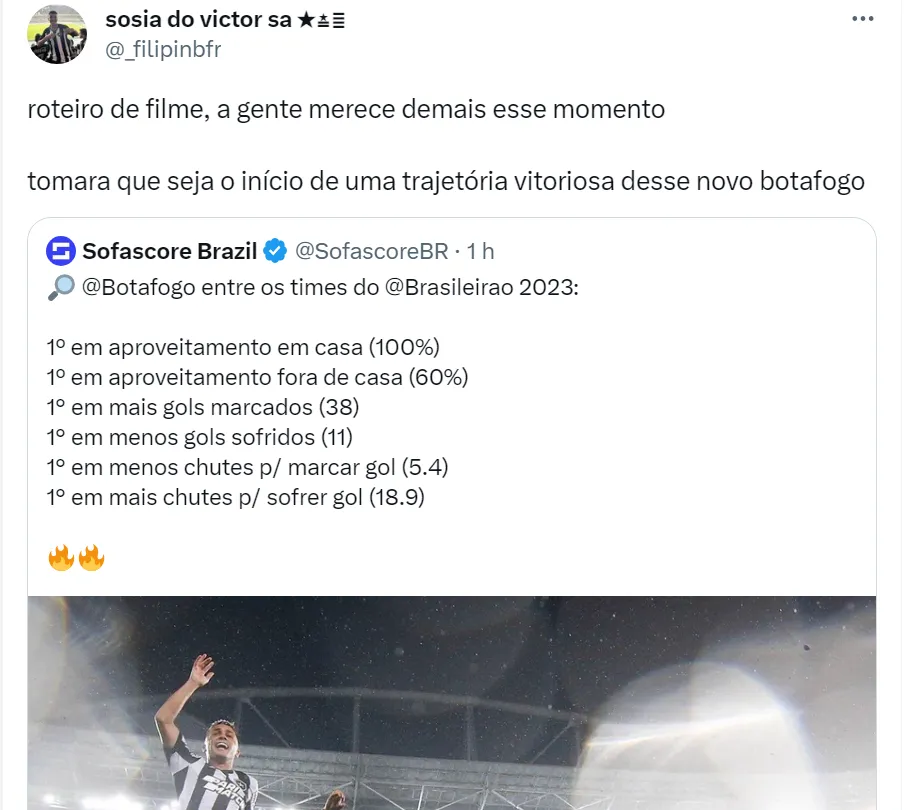Click the blue verified badge icon
This screenshot has height=810, width=906.
(275, 251)
